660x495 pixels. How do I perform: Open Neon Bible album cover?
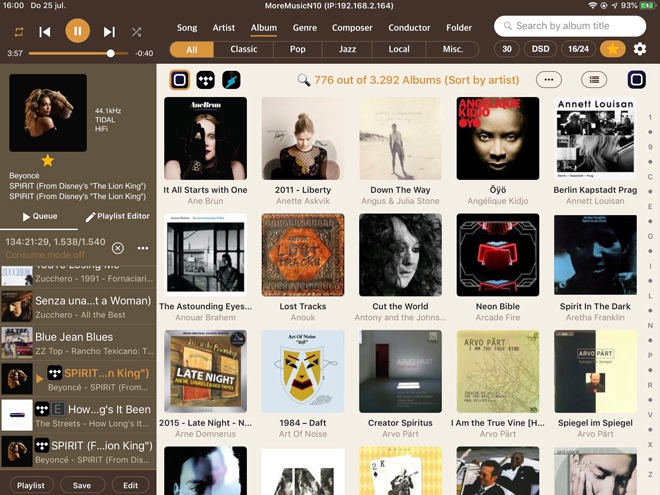(498, 255)
